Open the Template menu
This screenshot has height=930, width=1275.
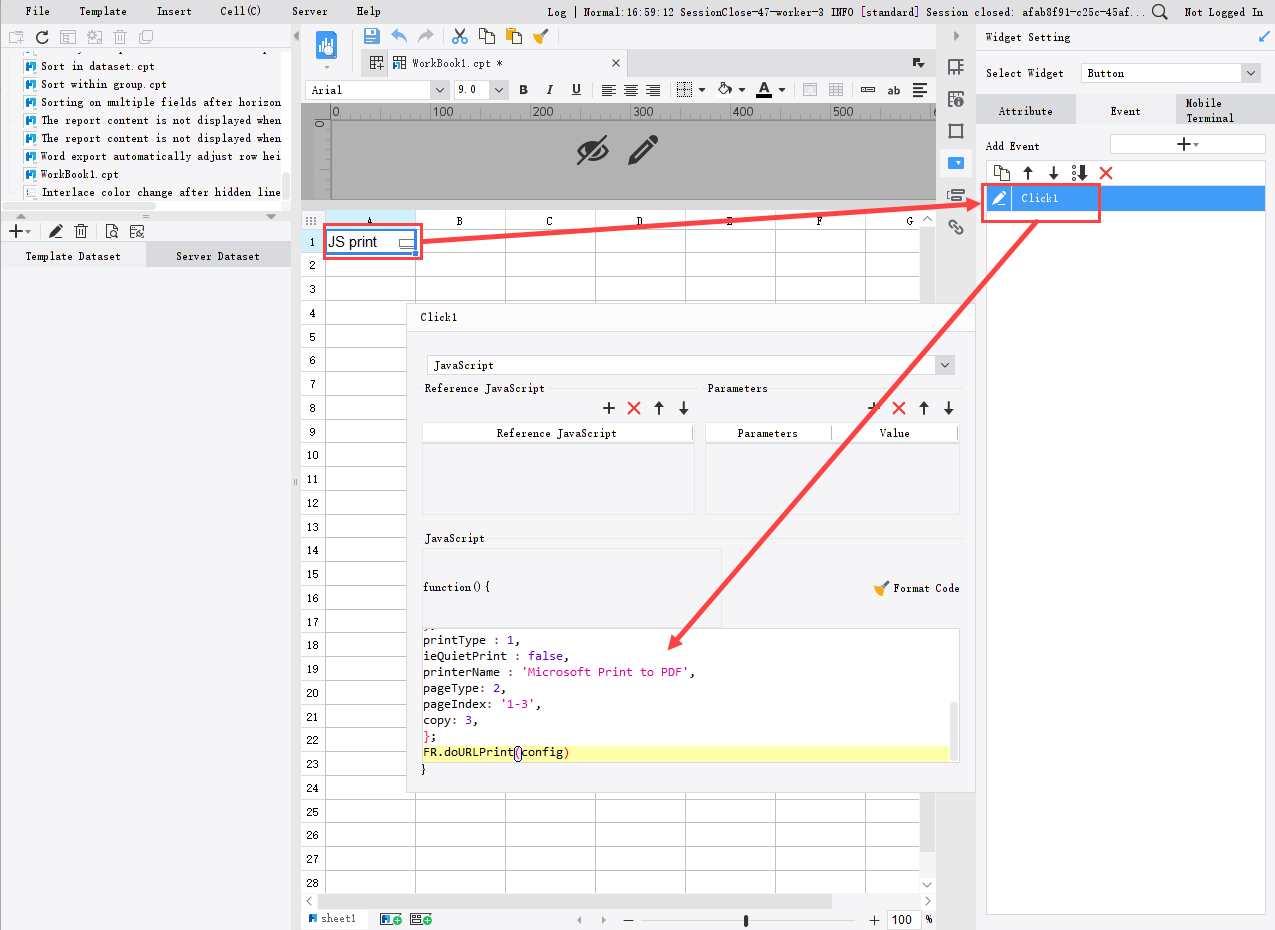click(102, 11)
